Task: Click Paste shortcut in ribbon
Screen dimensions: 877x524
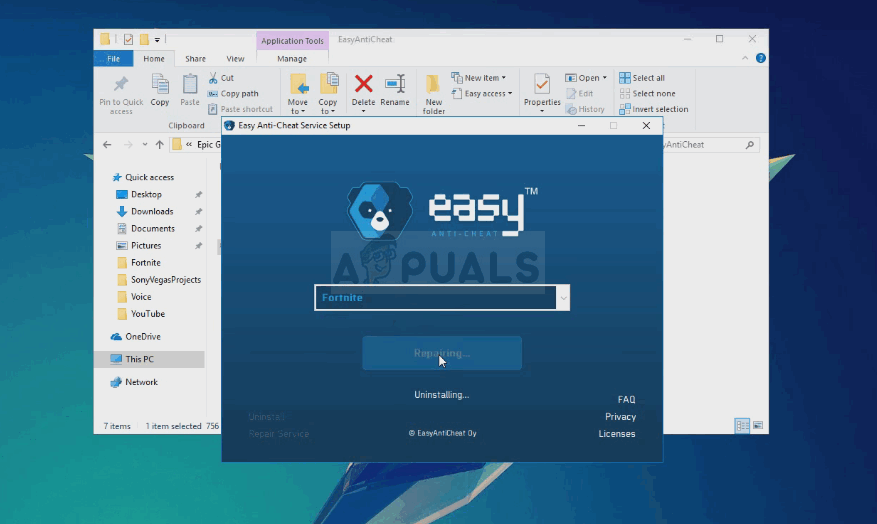Action: (241, 109)
